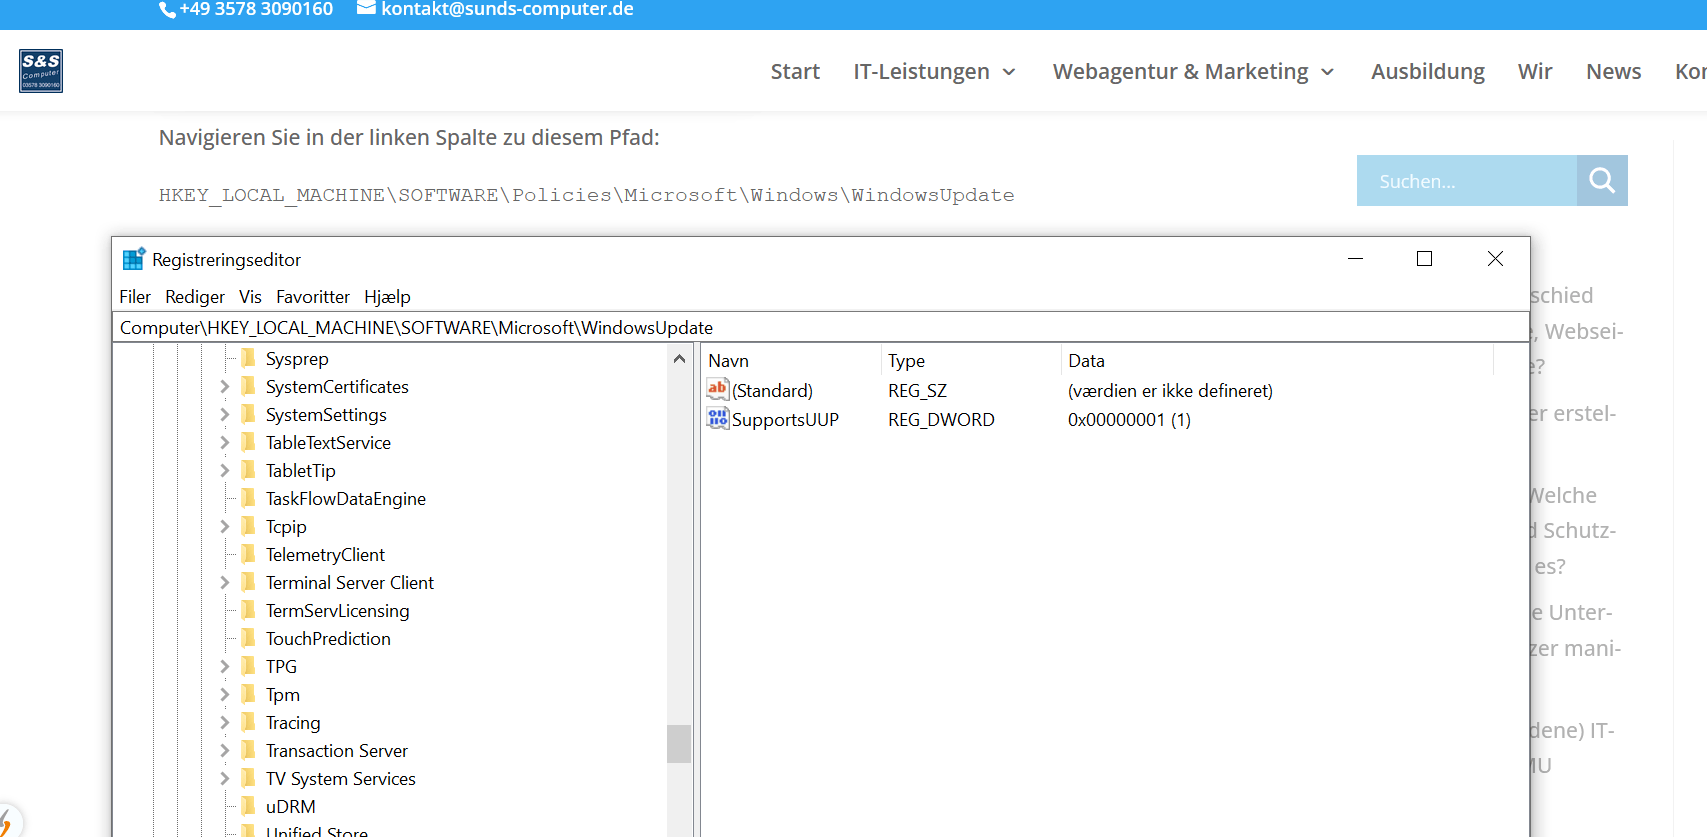Expand the Terminal Server Client node
Image resolution: width=1707 pixels, height=837 pixels.
point(224,582)
